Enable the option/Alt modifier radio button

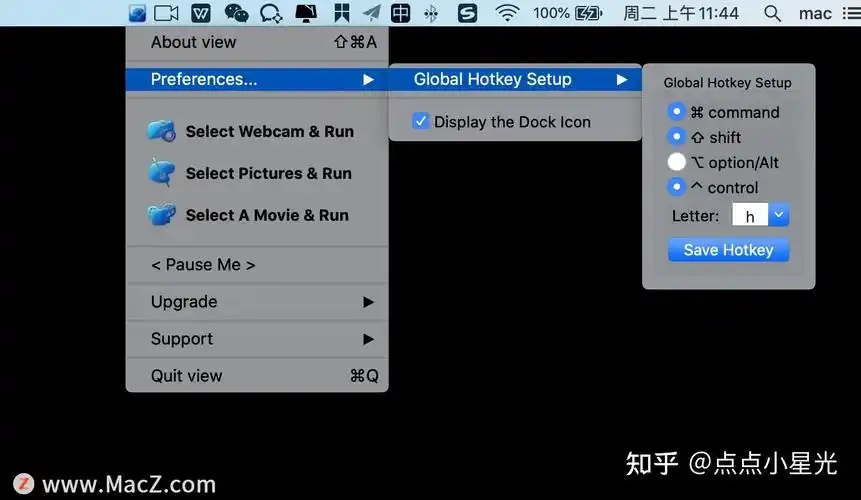pos(676,162)
